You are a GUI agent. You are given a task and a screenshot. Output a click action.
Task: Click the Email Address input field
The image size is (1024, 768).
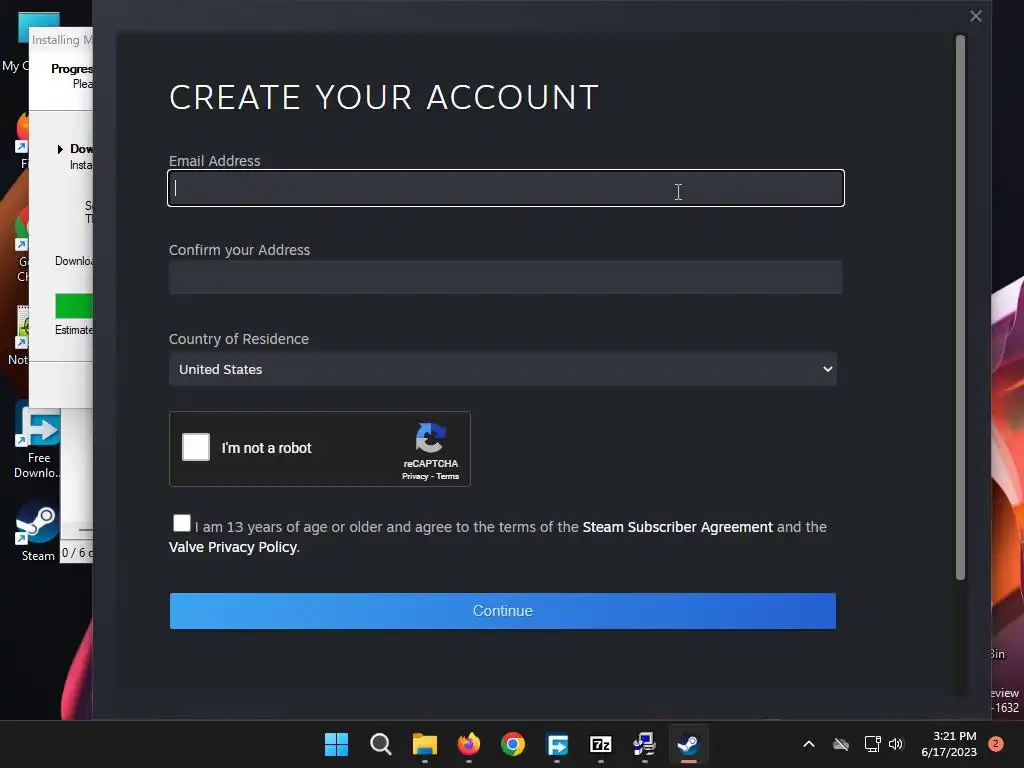[x=505, y=188]
